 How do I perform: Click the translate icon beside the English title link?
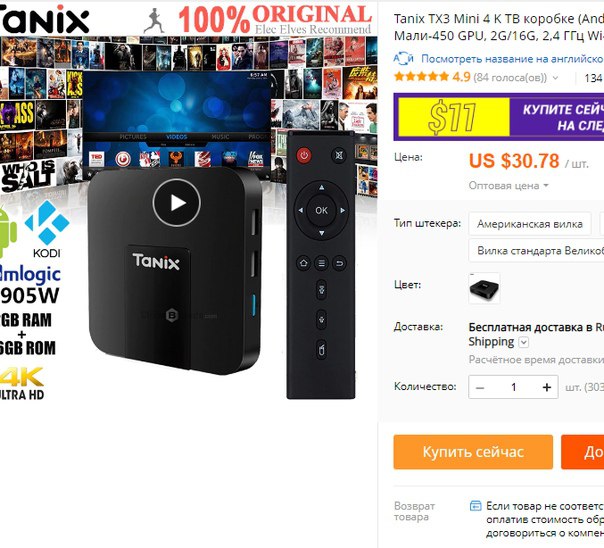(403, 59)
